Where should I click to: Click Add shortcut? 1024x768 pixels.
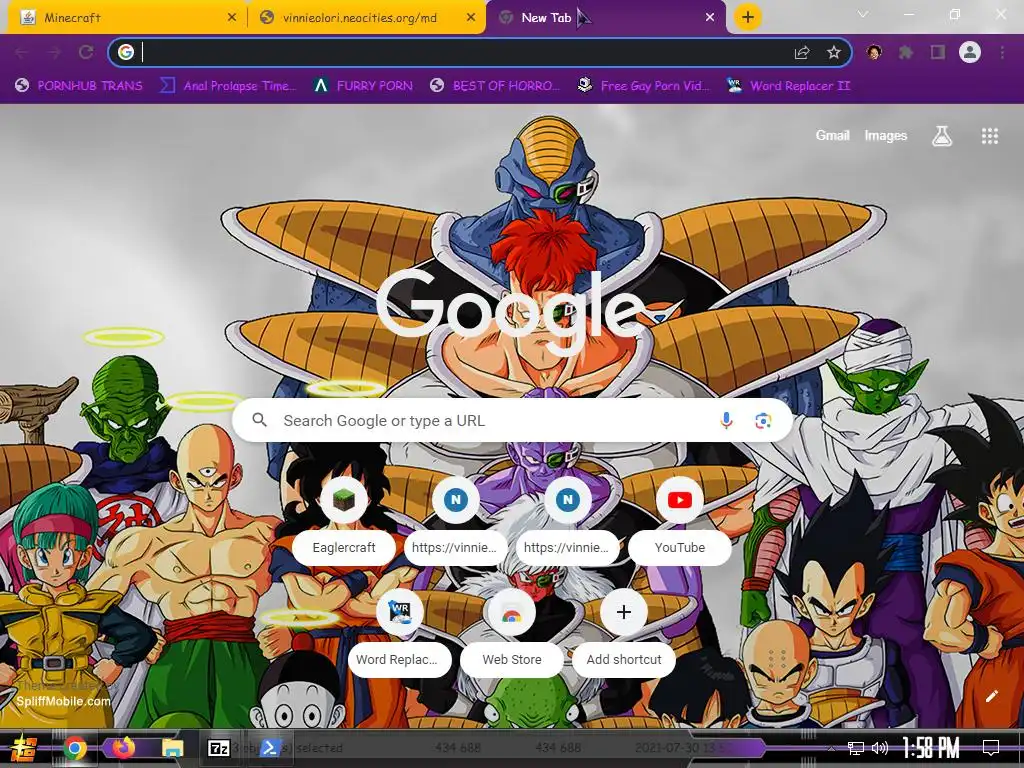point(624,635)
